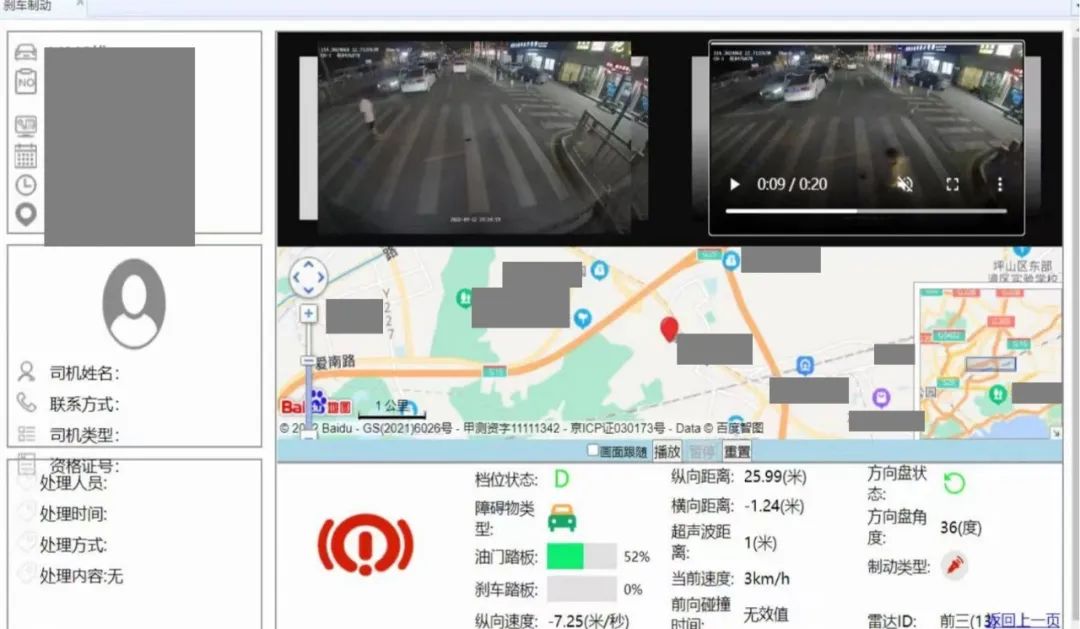
Task: Click the clock time icon
Action: click(x=26, y=185)
